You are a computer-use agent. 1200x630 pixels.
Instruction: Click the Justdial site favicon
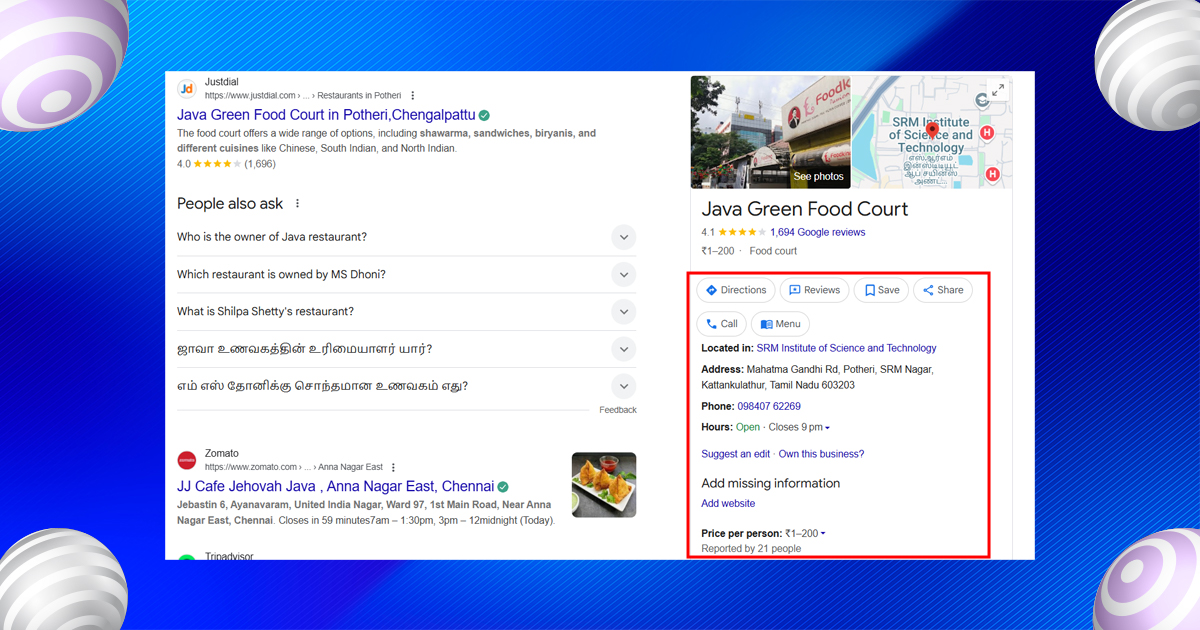[187, 88]
